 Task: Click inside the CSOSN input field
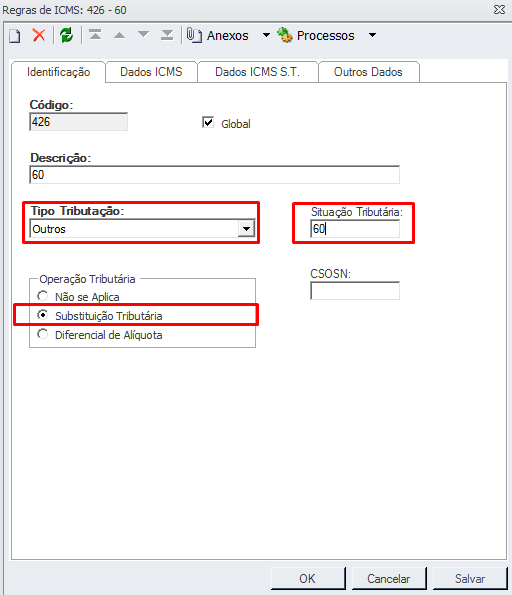coord(355,291)
